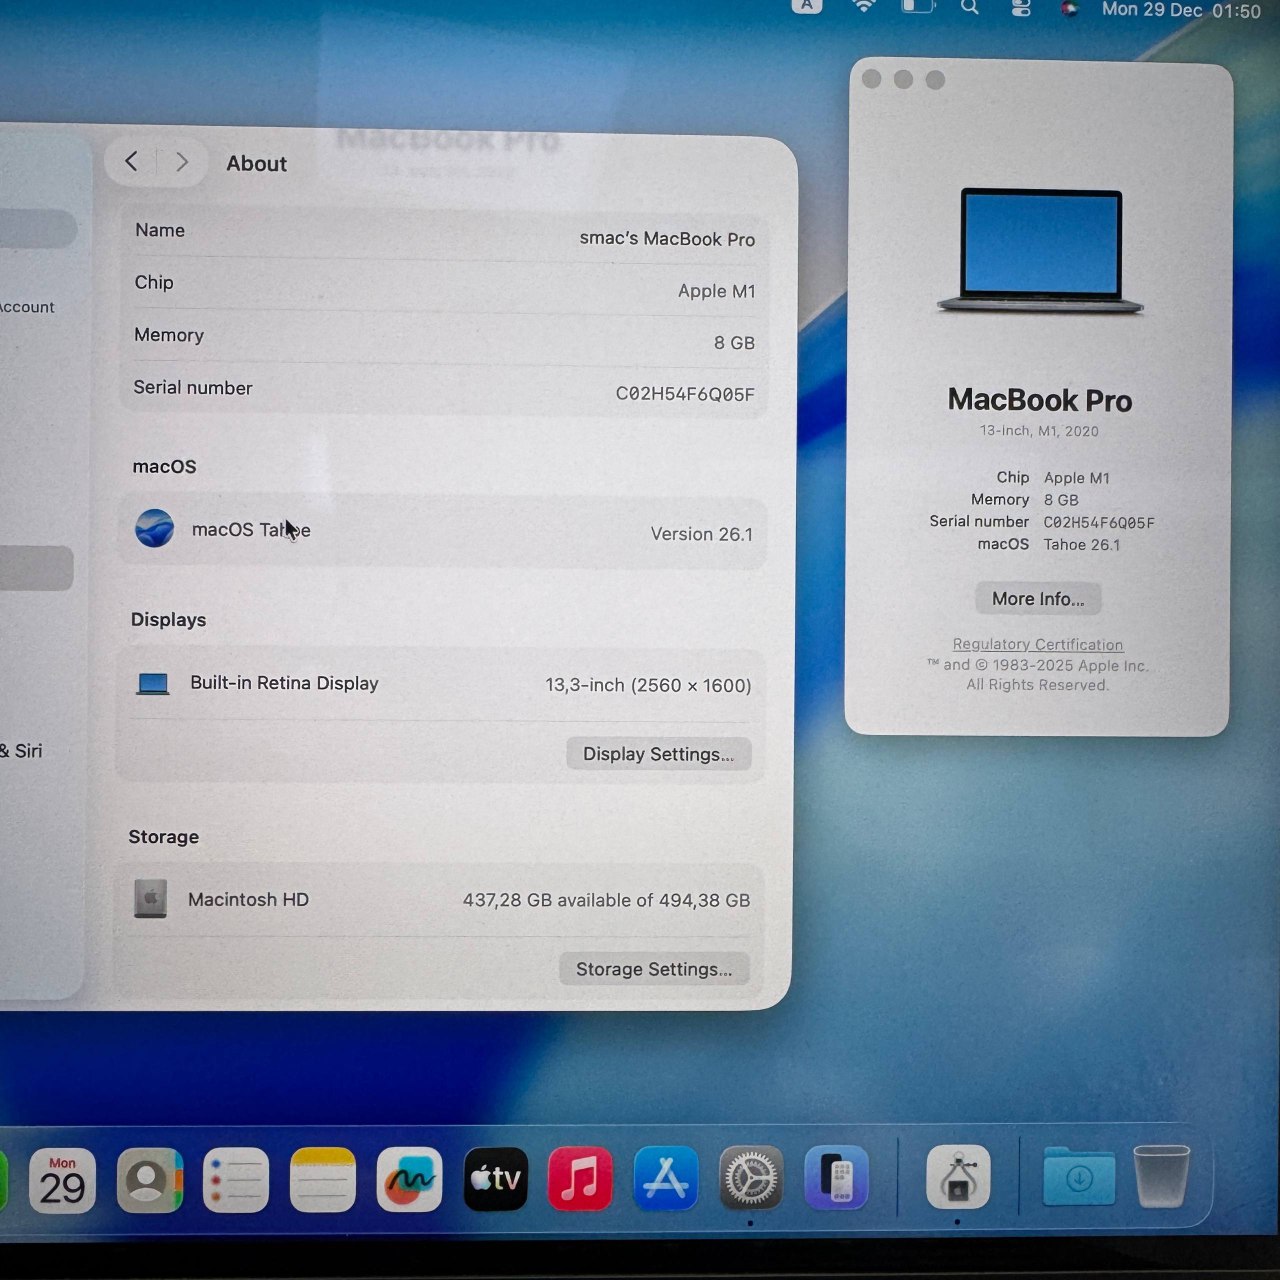Open the Regulatory Certification link
Image resolution: width=1280 pixels, height=1280 pixels.
click(1037, 644)
